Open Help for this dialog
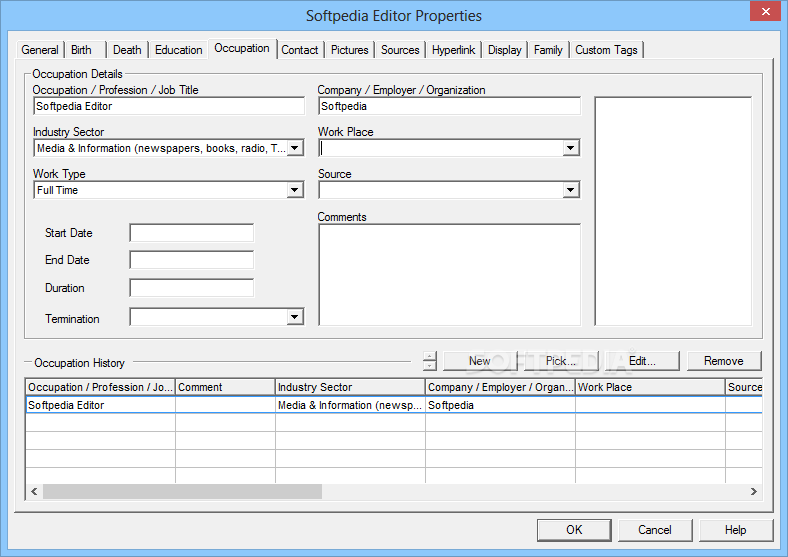 (x=736, y=530)
